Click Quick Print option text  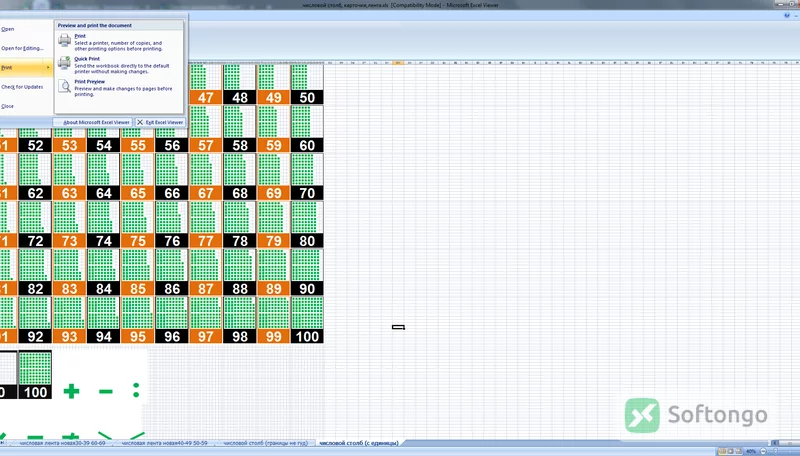pos(87,59)
